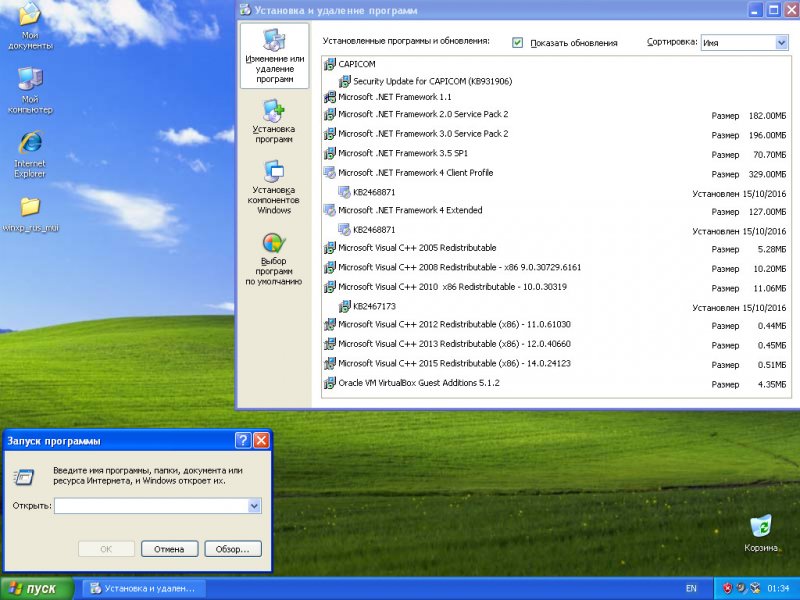Screen dimensions: 800x600
Task: Click the .NET Framework 2.0 Service Pack 2 icon
Action: (x=330, y=114)
